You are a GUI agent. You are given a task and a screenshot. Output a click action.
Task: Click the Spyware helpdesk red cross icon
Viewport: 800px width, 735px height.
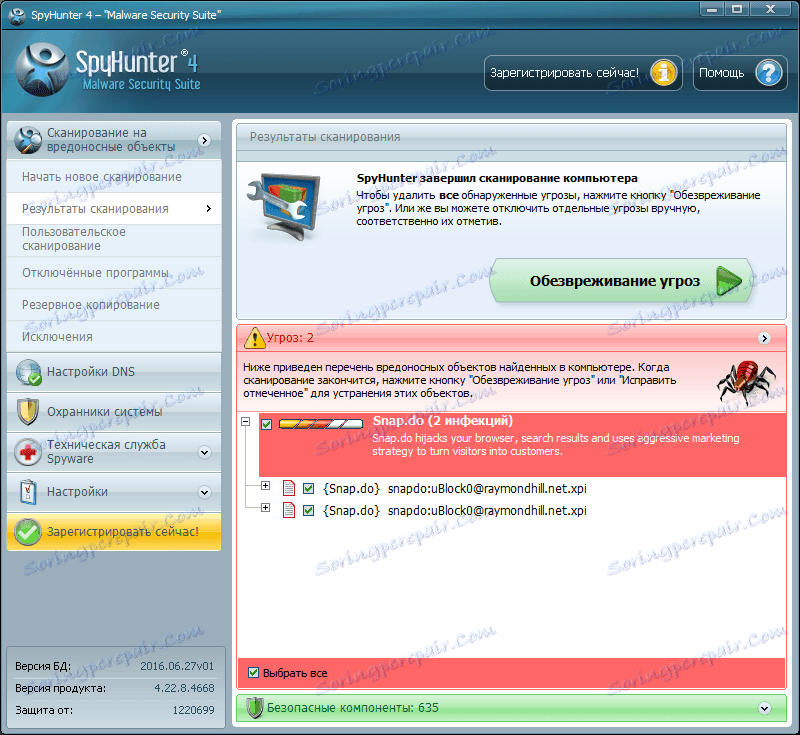(28, 452)
